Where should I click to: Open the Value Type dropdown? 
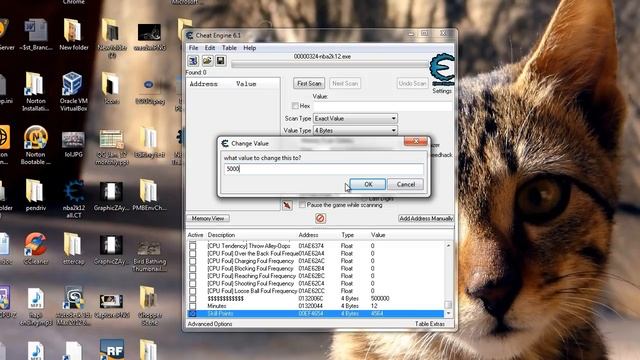[355, 131]
